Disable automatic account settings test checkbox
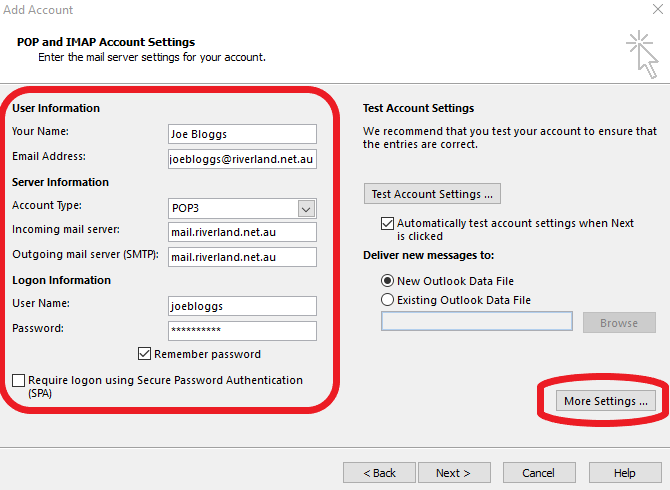 pyautogui.click(x=387, y=224)
